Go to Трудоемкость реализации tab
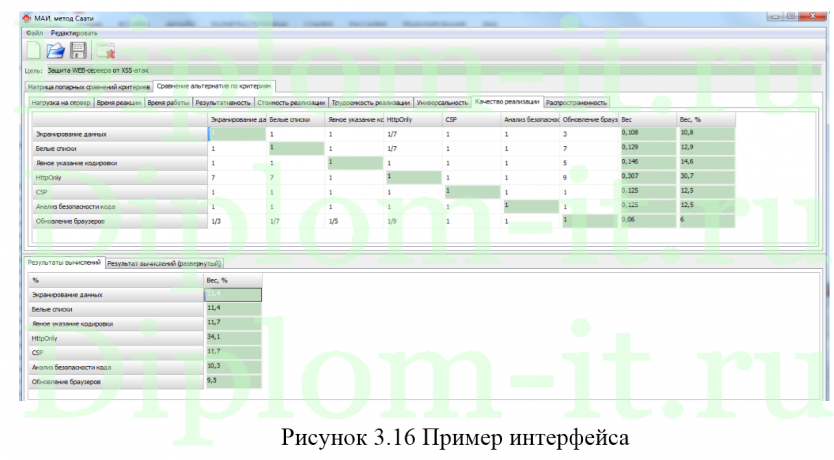Image resolution: width=834 pixels, height=460 pixels. click(x=371, y=103)
